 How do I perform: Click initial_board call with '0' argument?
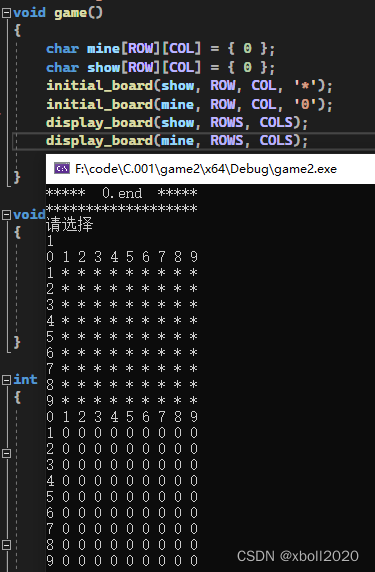click(x=189, y=104)
